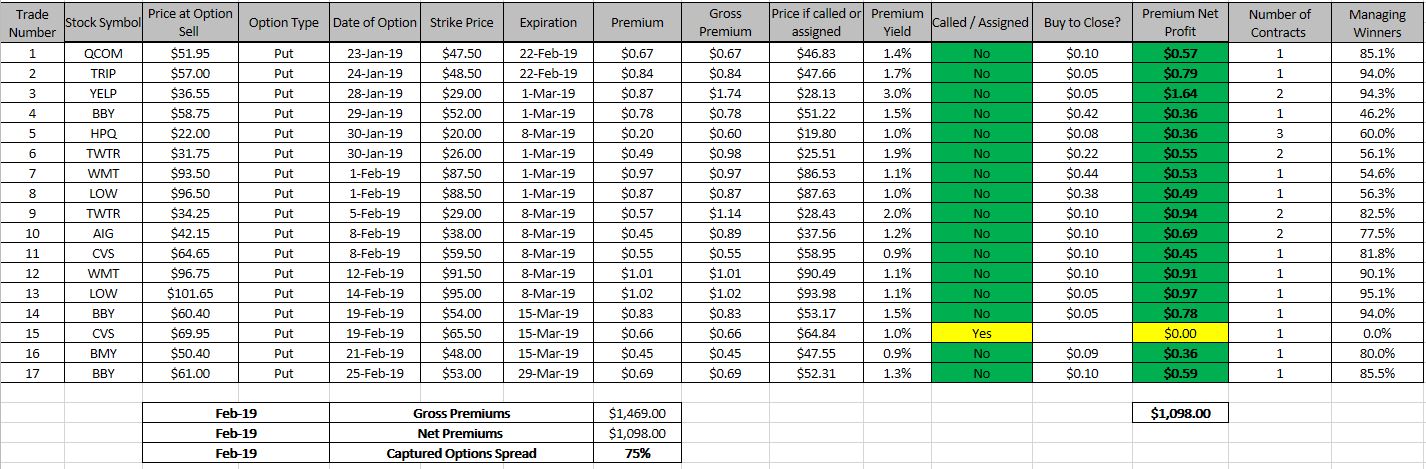Select the Stock Symbol column header

tap(102, 22)
